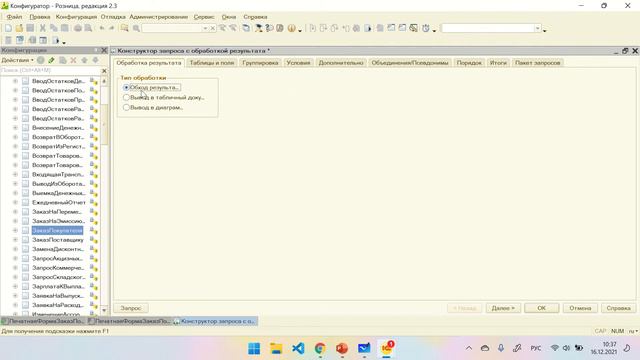
Task: Expand the ЗарплатаКВыплате tree node
Action: pos(15,287)
